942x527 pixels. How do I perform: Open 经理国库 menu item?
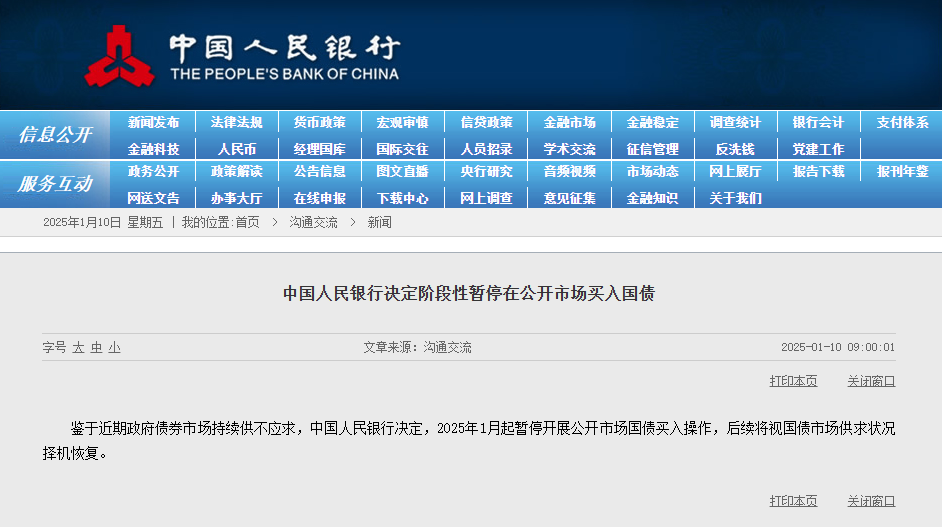pyautogui.click(x=320, y=149)
